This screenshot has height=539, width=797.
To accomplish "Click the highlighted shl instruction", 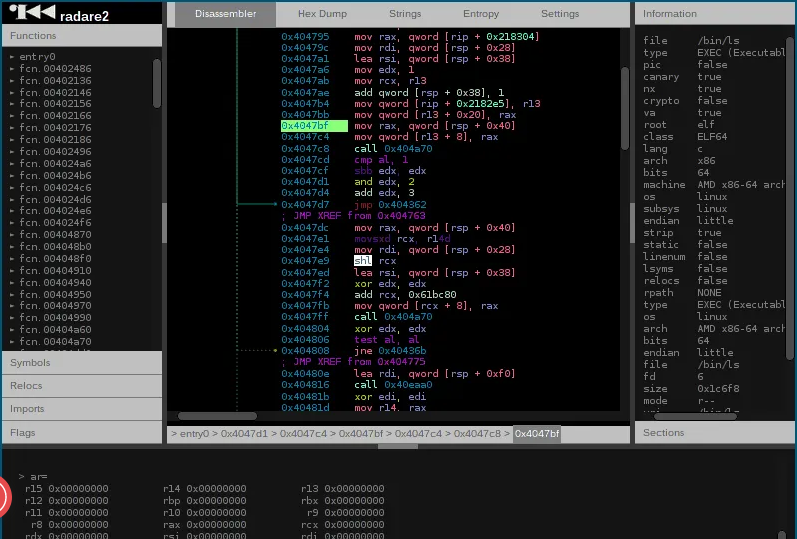I will point(363,261).
